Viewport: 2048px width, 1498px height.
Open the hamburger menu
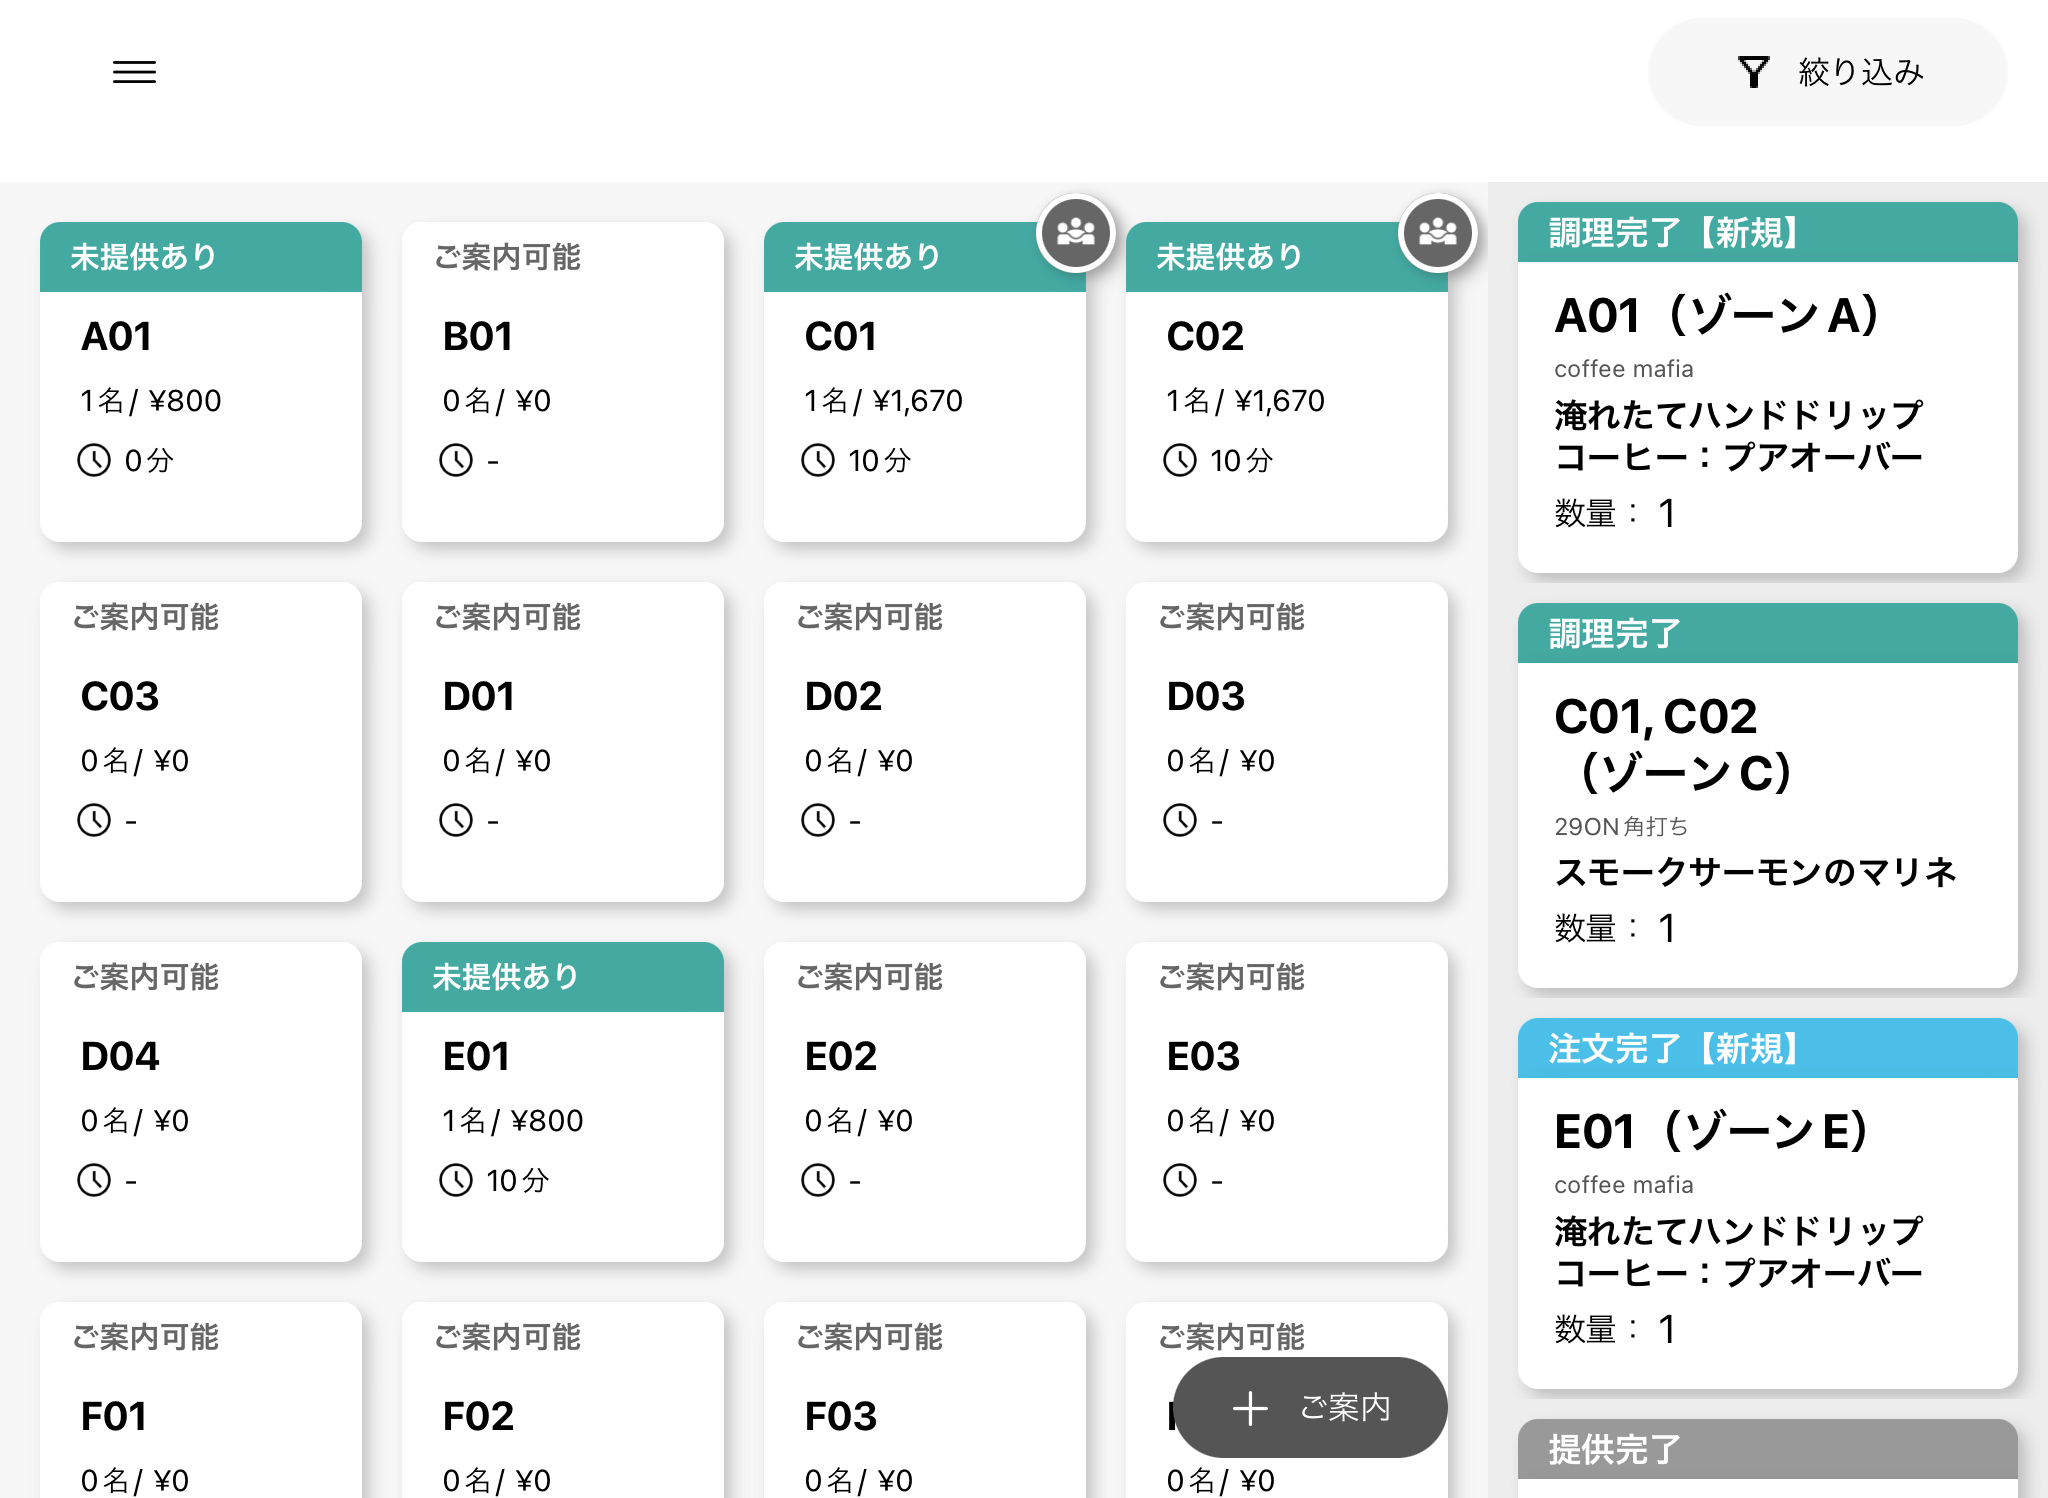pos(134,72)
